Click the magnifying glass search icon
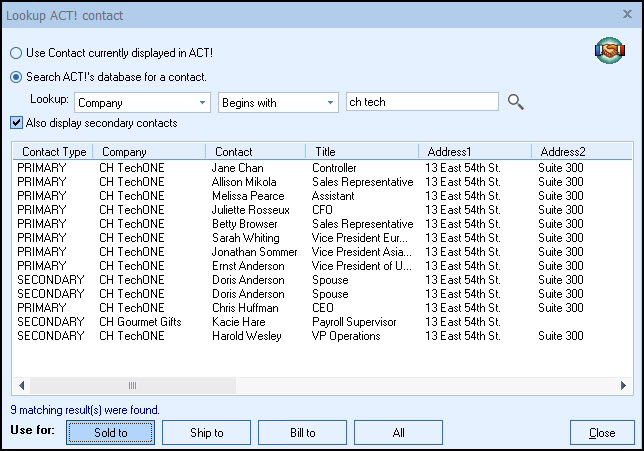The image size is (644, 451). point(516,102)
